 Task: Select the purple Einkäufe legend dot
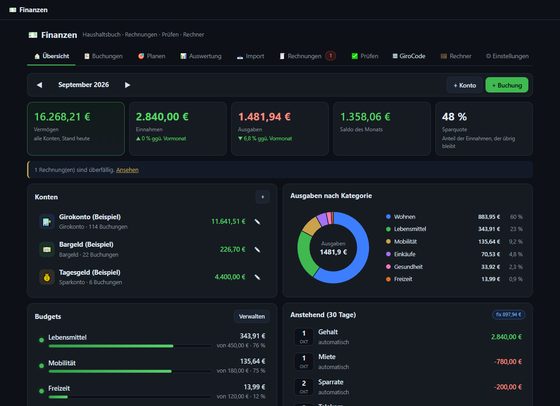pyautogui.click(x=388, y=254)
